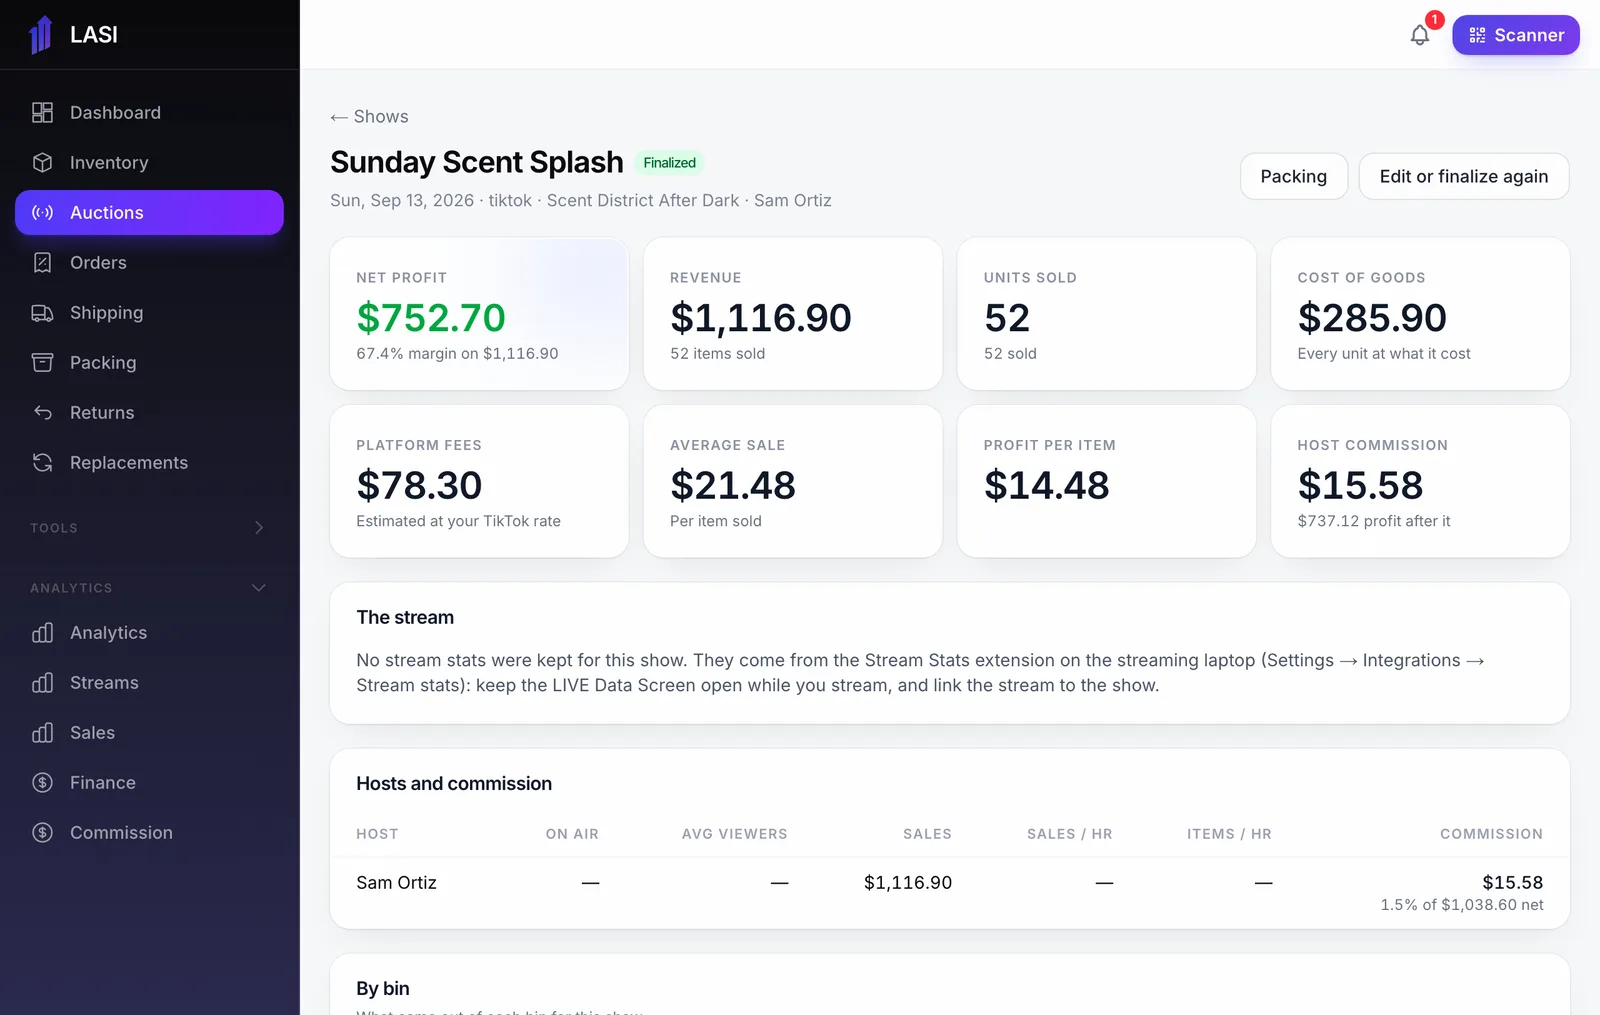Click the notification count badge
The image size is (1600, 1015).
[x=1434, y=20]
